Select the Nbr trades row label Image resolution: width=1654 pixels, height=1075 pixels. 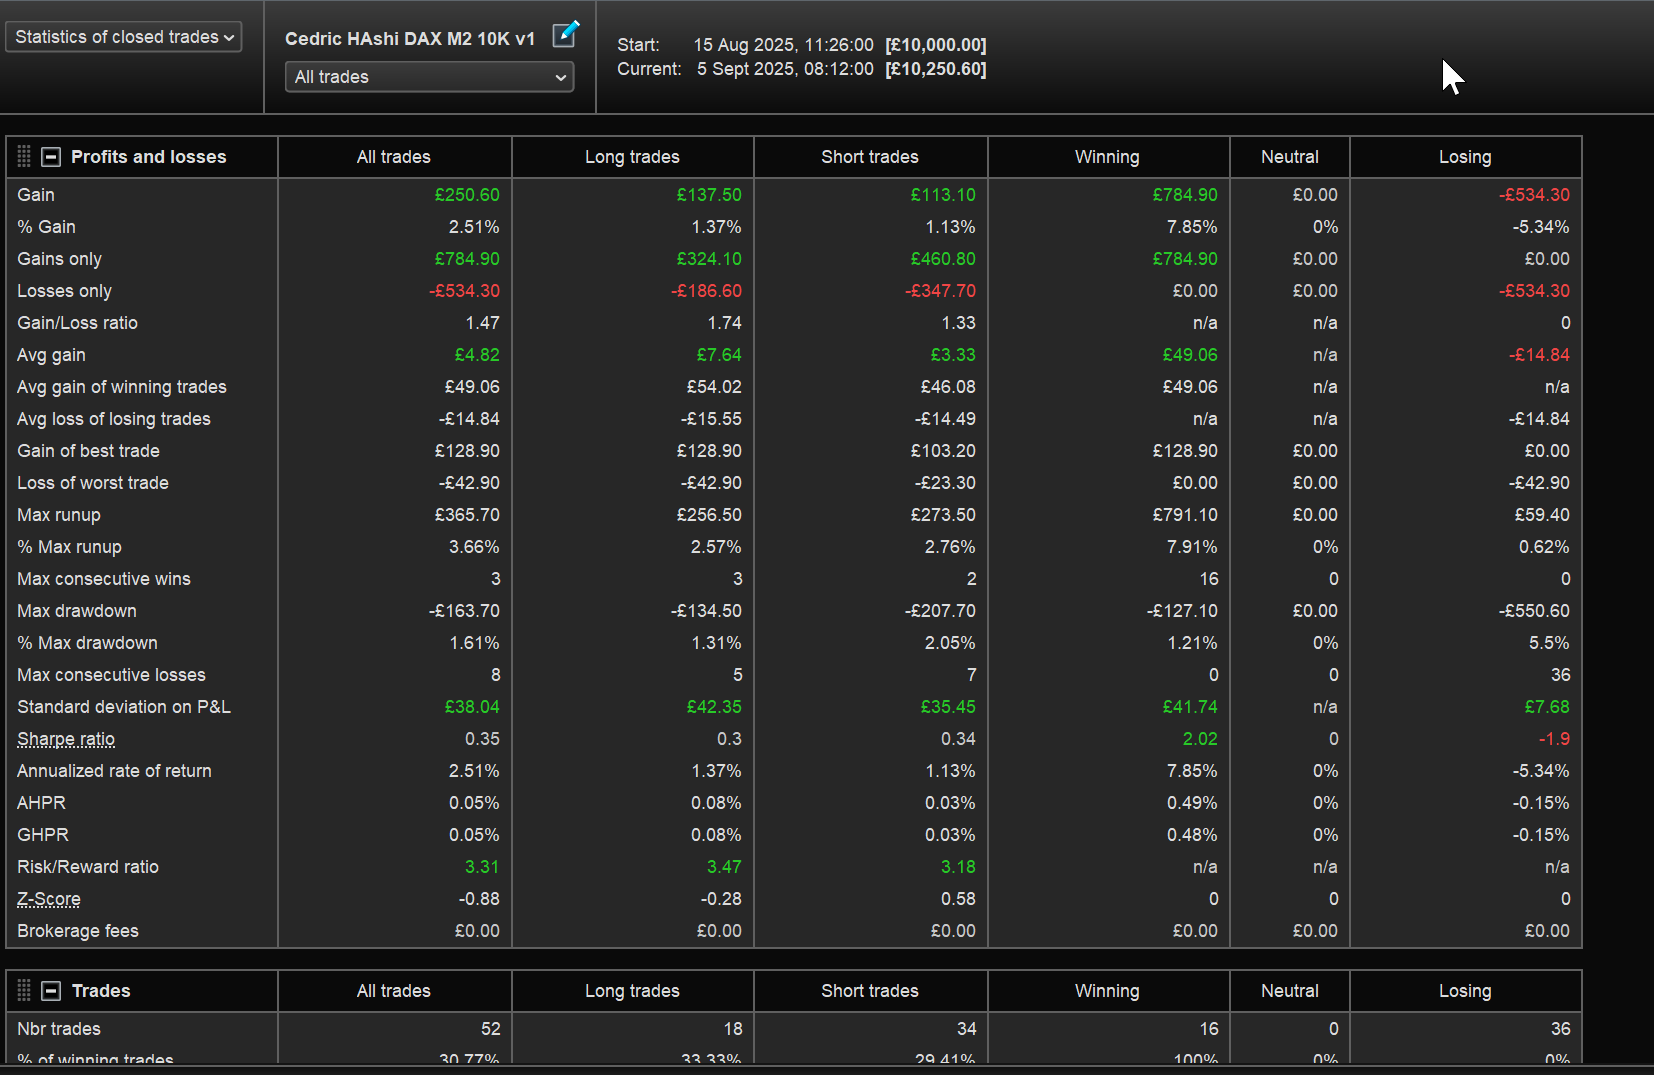coord(59,1029)
